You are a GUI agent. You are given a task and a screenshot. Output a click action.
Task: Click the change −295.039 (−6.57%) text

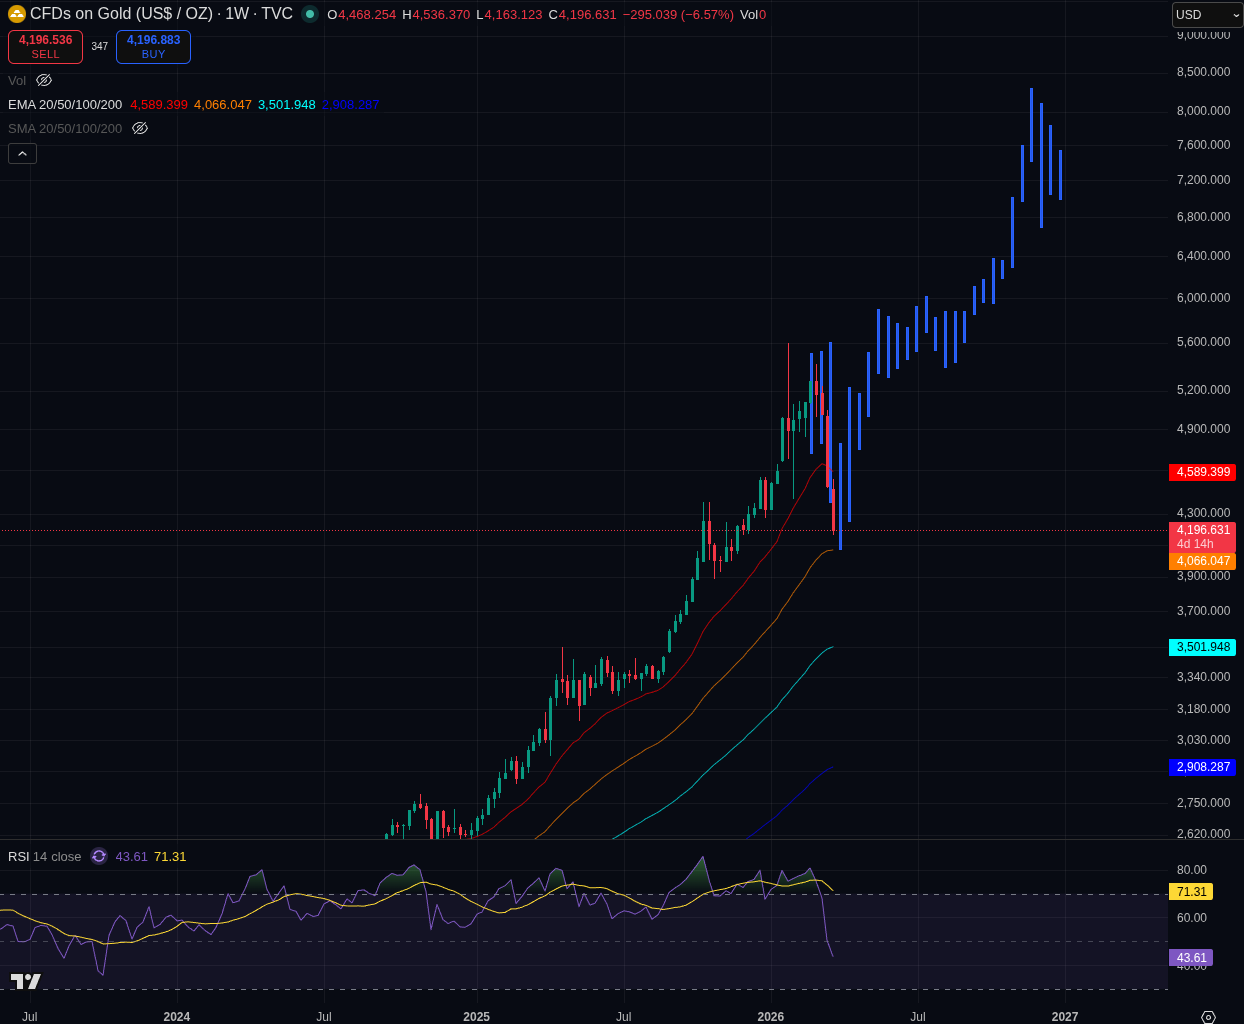point(678,14)
